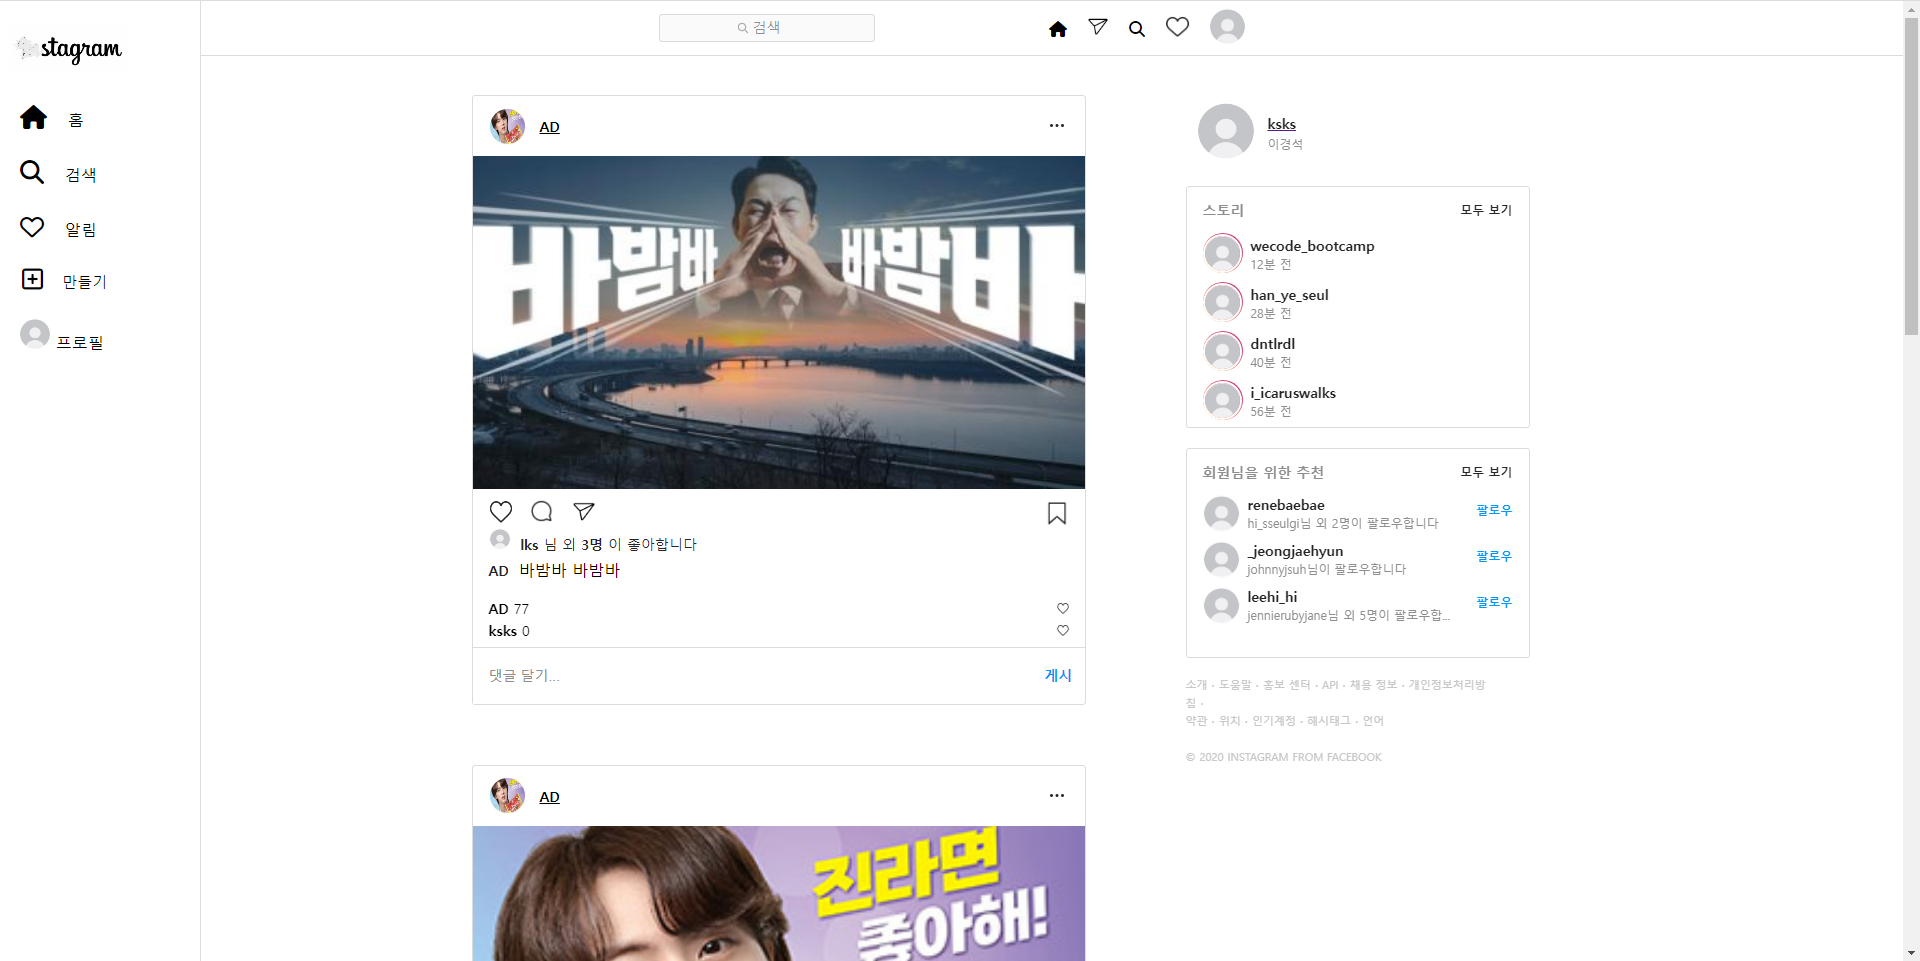This screenshot has height=961, width=1920.
Task: Toggle the like heart next to AD 77
Action: click(1062, 608)
